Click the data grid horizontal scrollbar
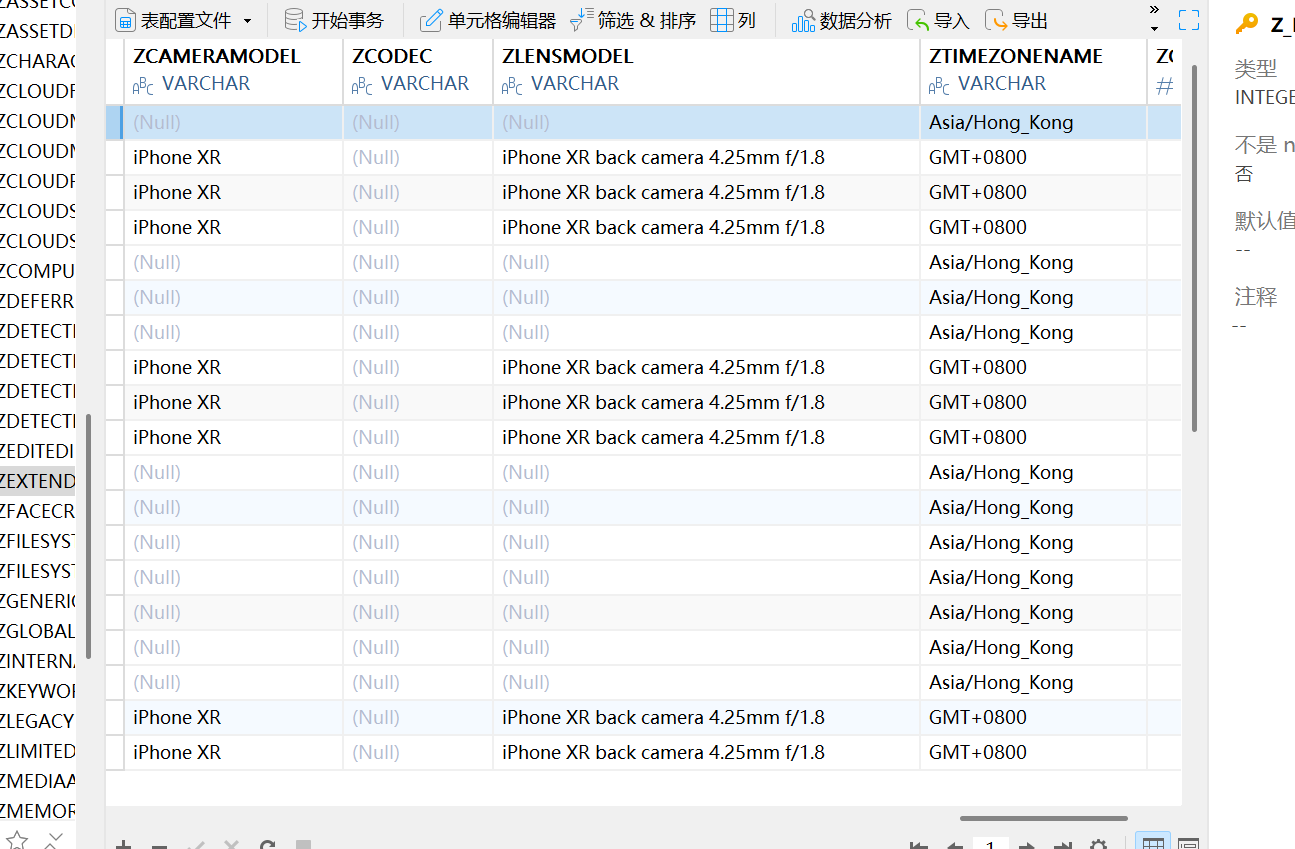Image resolution: width=1295 pixels, height=849 pixels. (1043, 818)
